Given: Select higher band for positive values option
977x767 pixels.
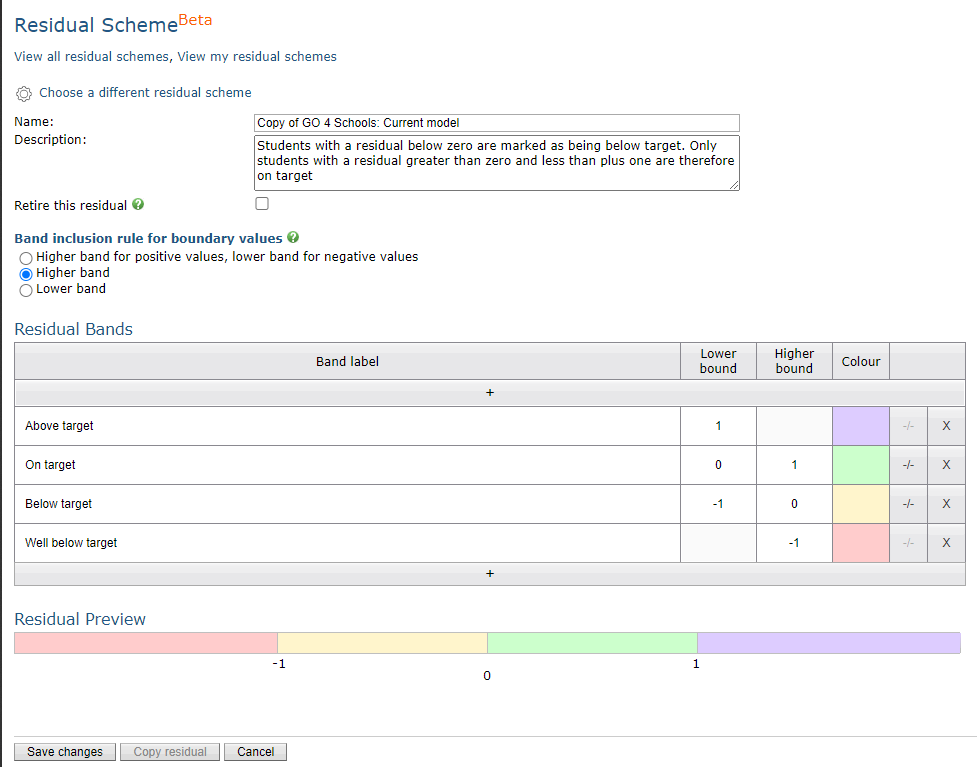Looking at the screenshot, I should point(26,258).
